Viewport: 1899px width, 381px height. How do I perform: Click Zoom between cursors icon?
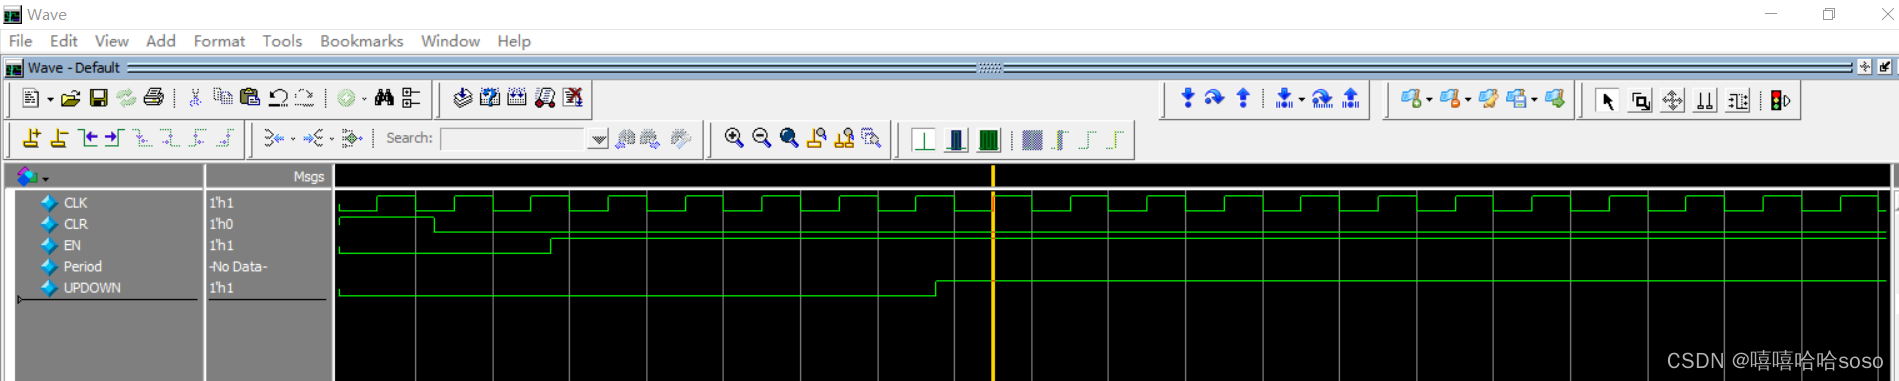point(844,138)
